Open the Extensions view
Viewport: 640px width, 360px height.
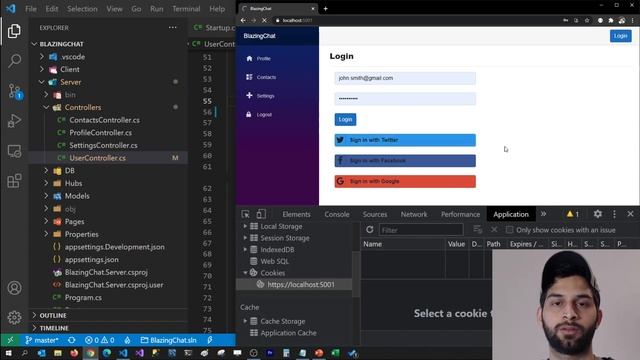pos(14,181)
